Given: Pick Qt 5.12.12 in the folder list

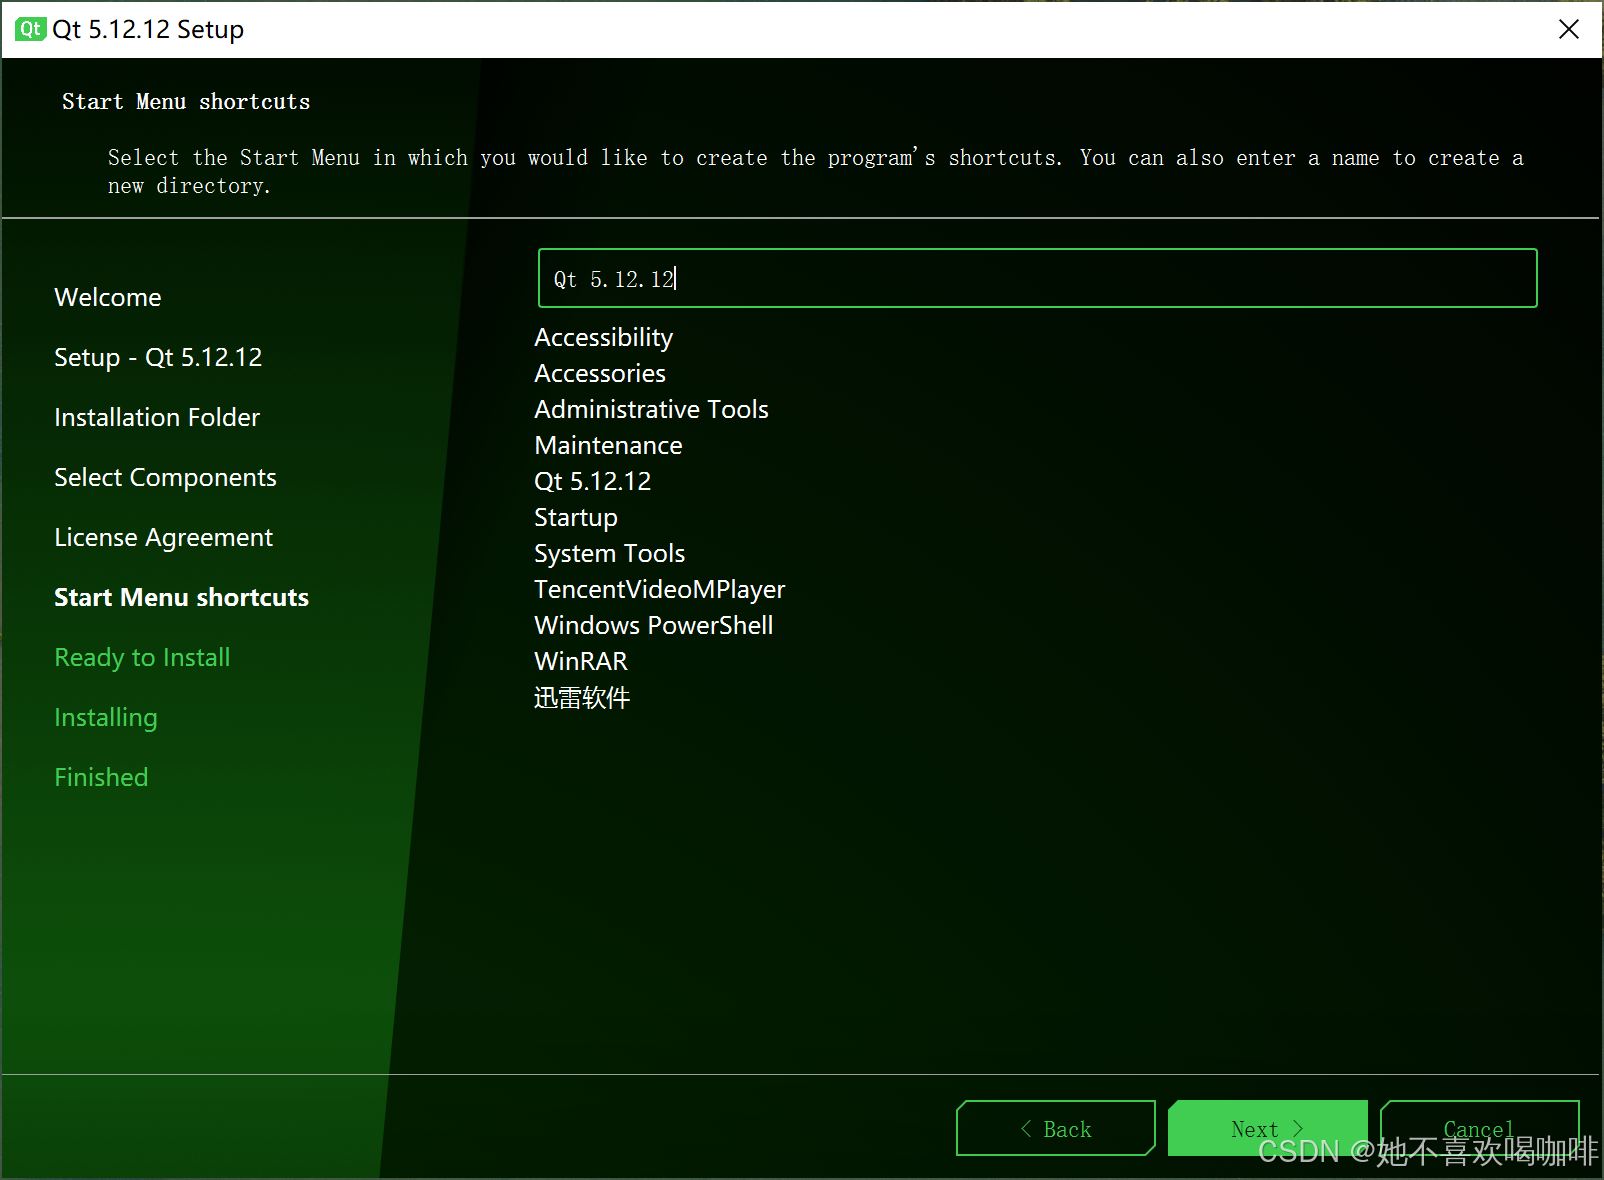Looking at the screenshot, I should [592, 481].
